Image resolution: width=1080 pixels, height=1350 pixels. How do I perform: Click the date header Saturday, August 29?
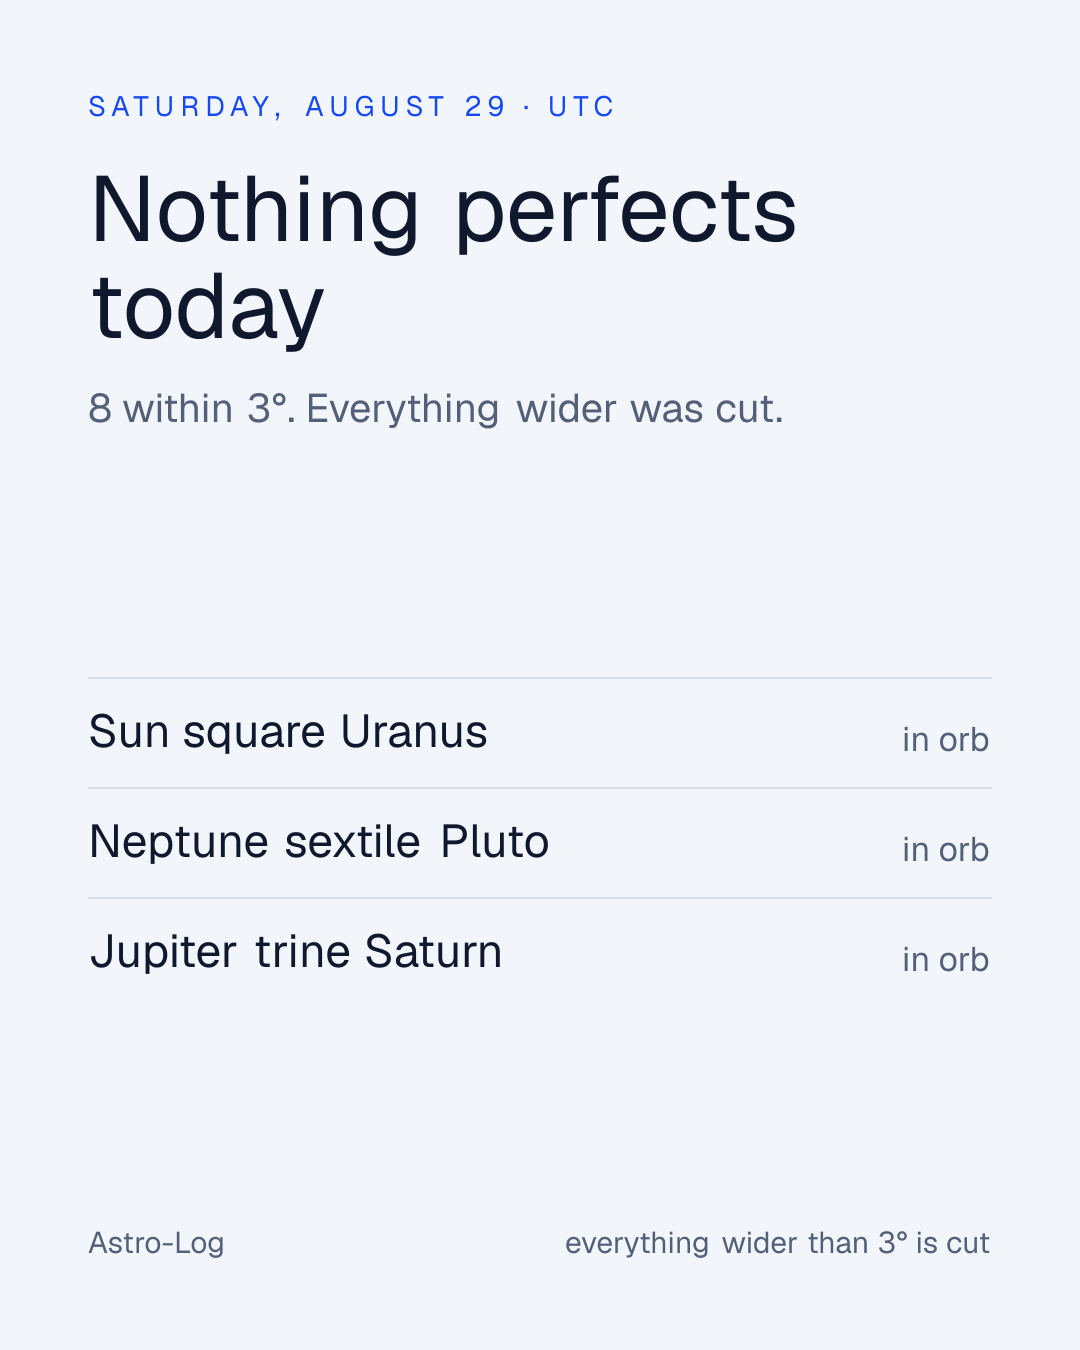click(x=298, y=107)
